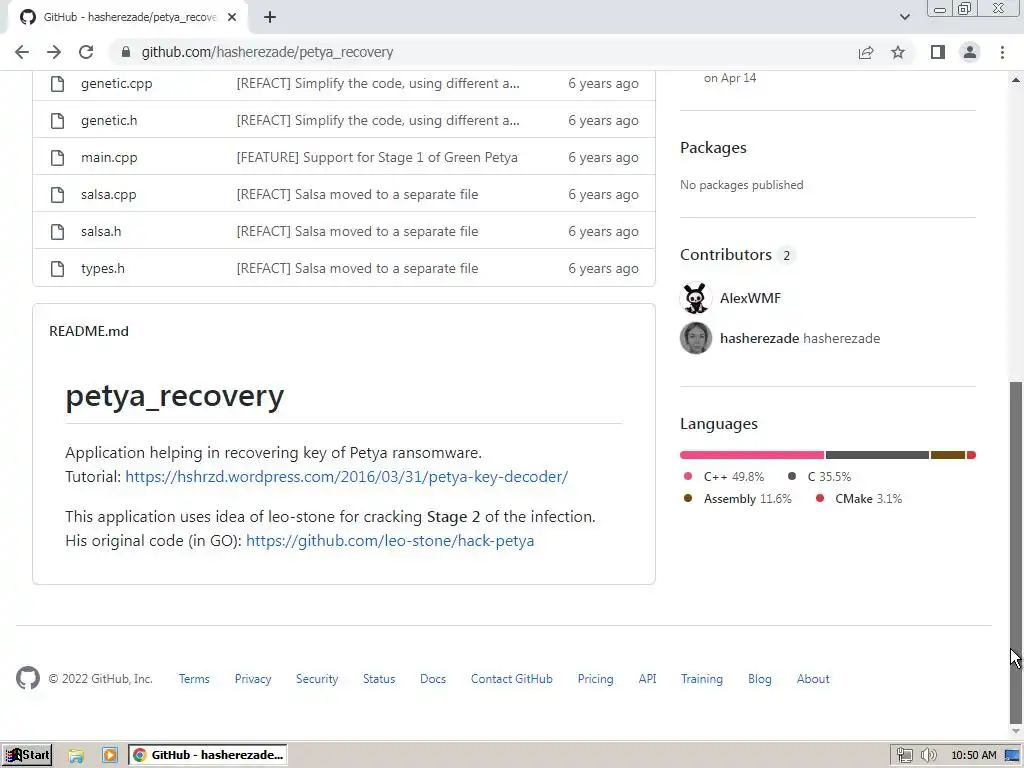Open the Docs footer link
The image size is (1024, 768).
pos(433,679)
